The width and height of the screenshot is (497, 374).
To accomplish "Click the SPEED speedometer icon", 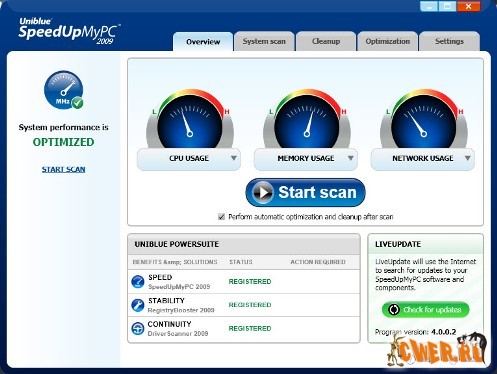I will click(138, 282).
